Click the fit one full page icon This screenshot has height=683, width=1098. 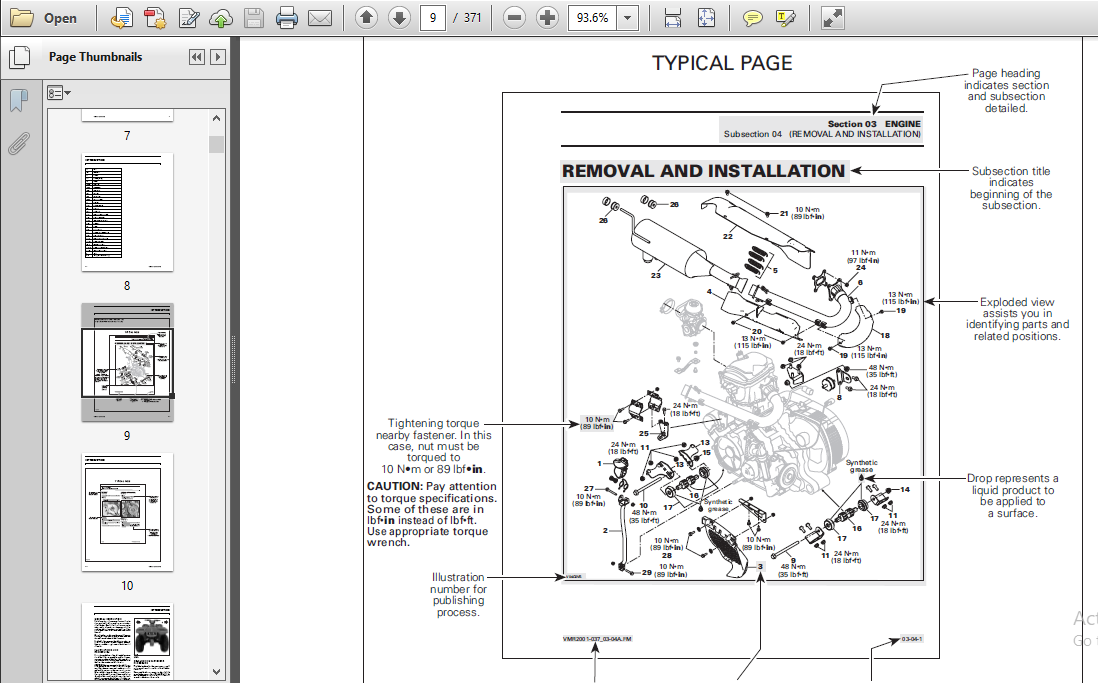pos(707,18)
